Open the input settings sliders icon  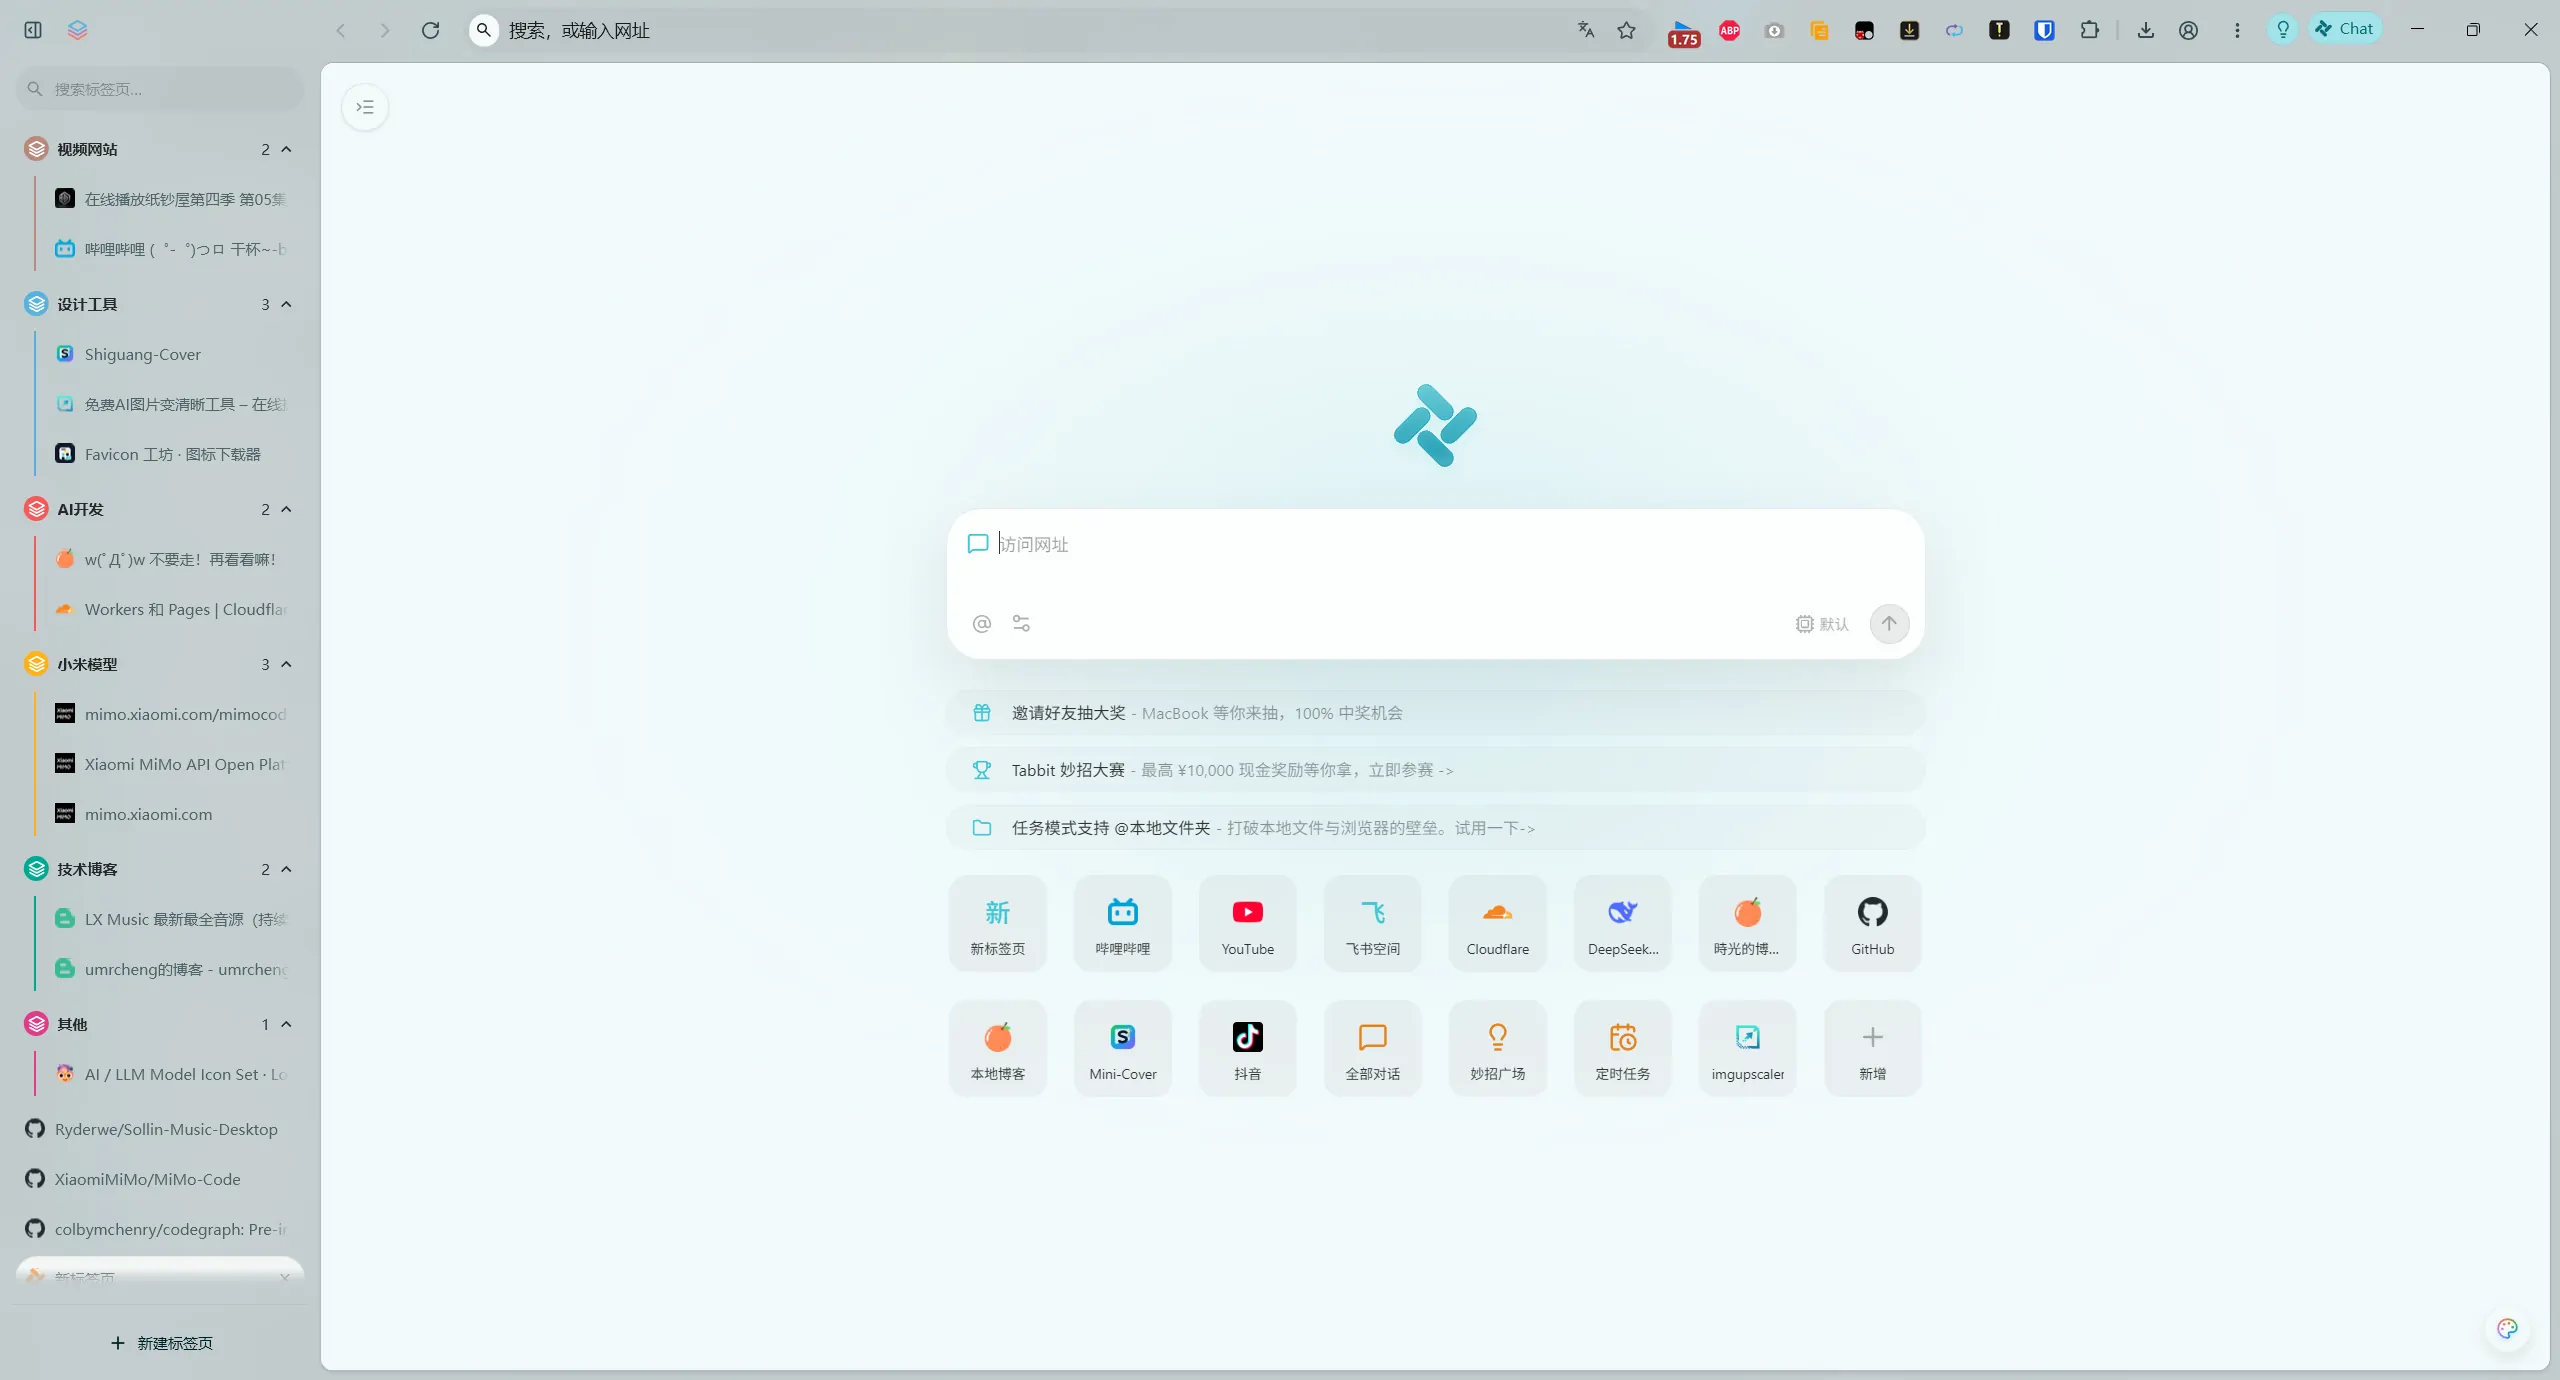[x=1021, y=623]
